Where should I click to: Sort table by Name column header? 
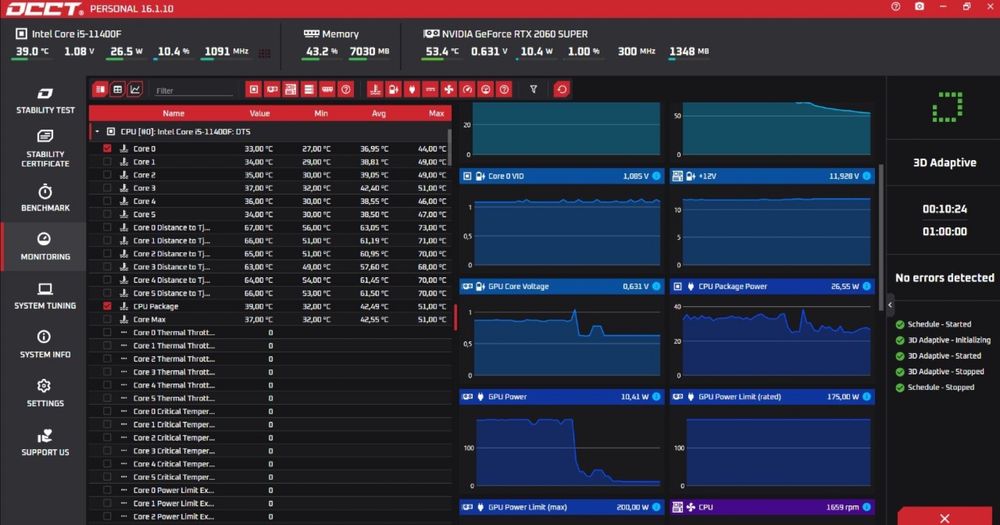tap(173, 114)
